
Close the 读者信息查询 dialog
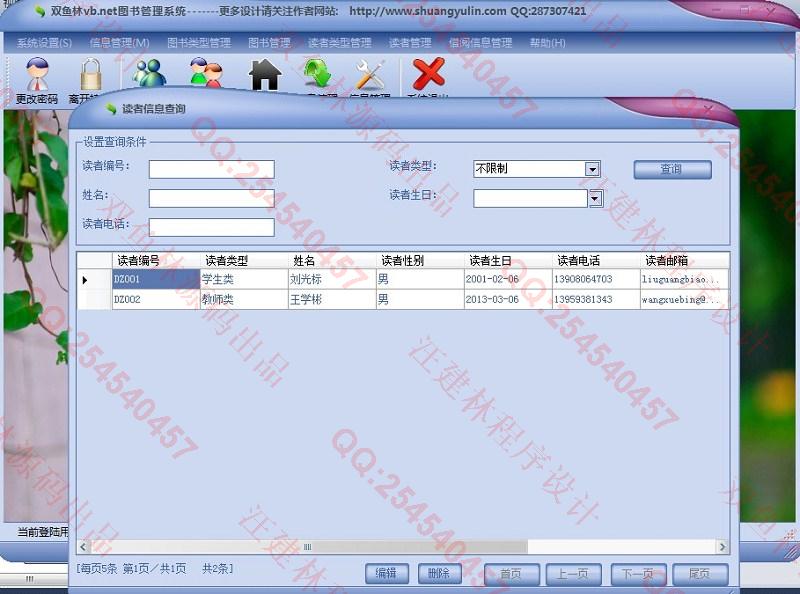708,109
